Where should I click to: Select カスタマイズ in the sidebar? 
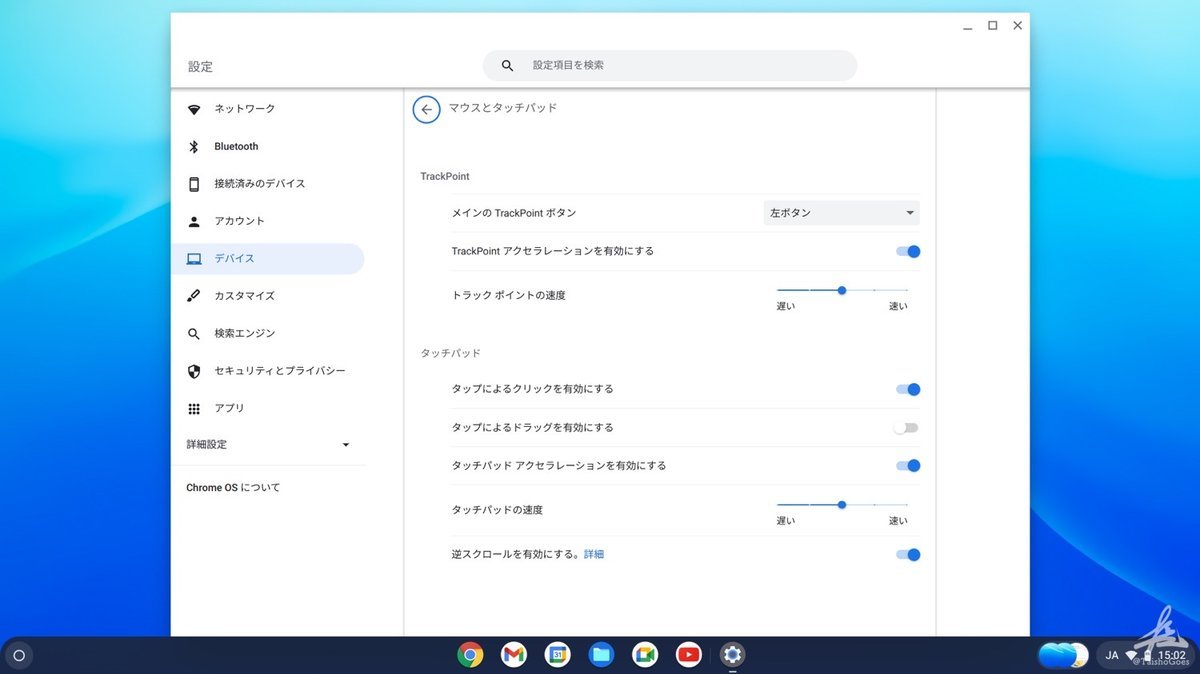point(268,296)
